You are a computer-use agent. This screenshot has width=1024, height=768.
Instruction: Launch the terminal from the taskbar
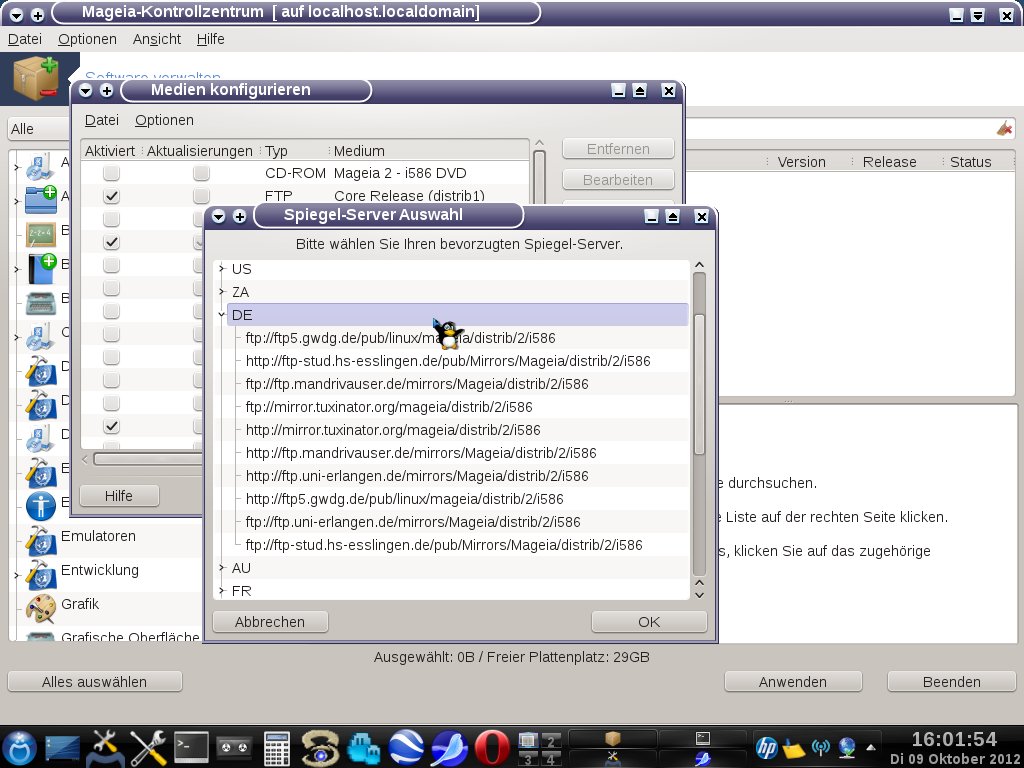click(191, 748)
